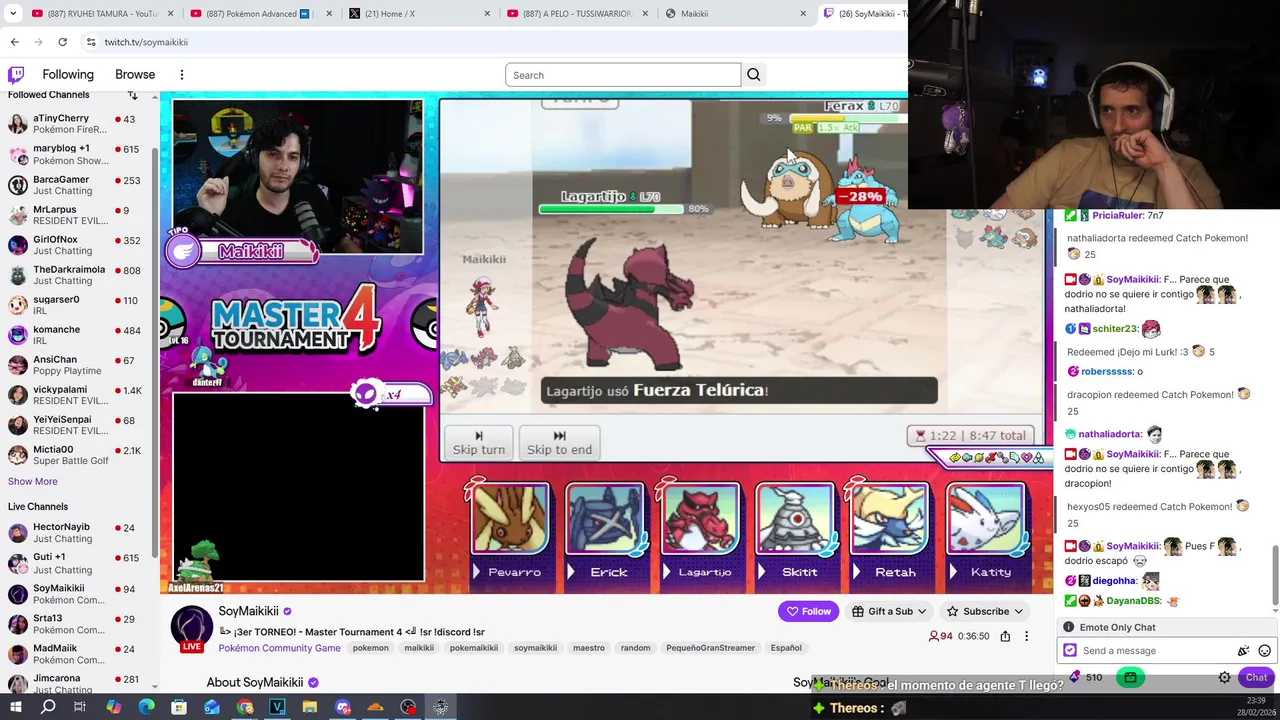This screenshot has width=1280, height=720.
Task: Click the browser address bar URL
Action: (x=146, y=42)
